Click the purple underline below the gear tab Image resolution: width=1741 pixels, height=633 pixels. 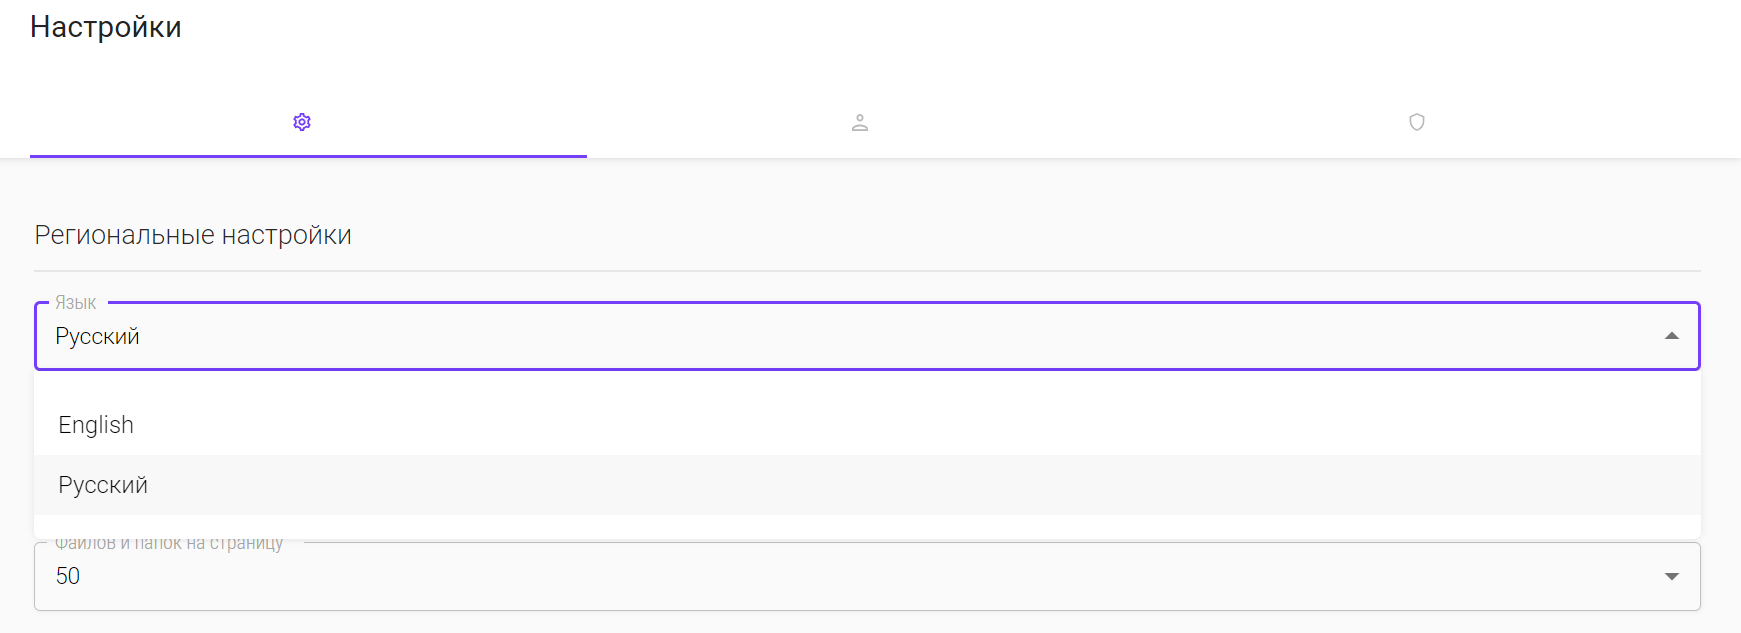pos(308,156)
